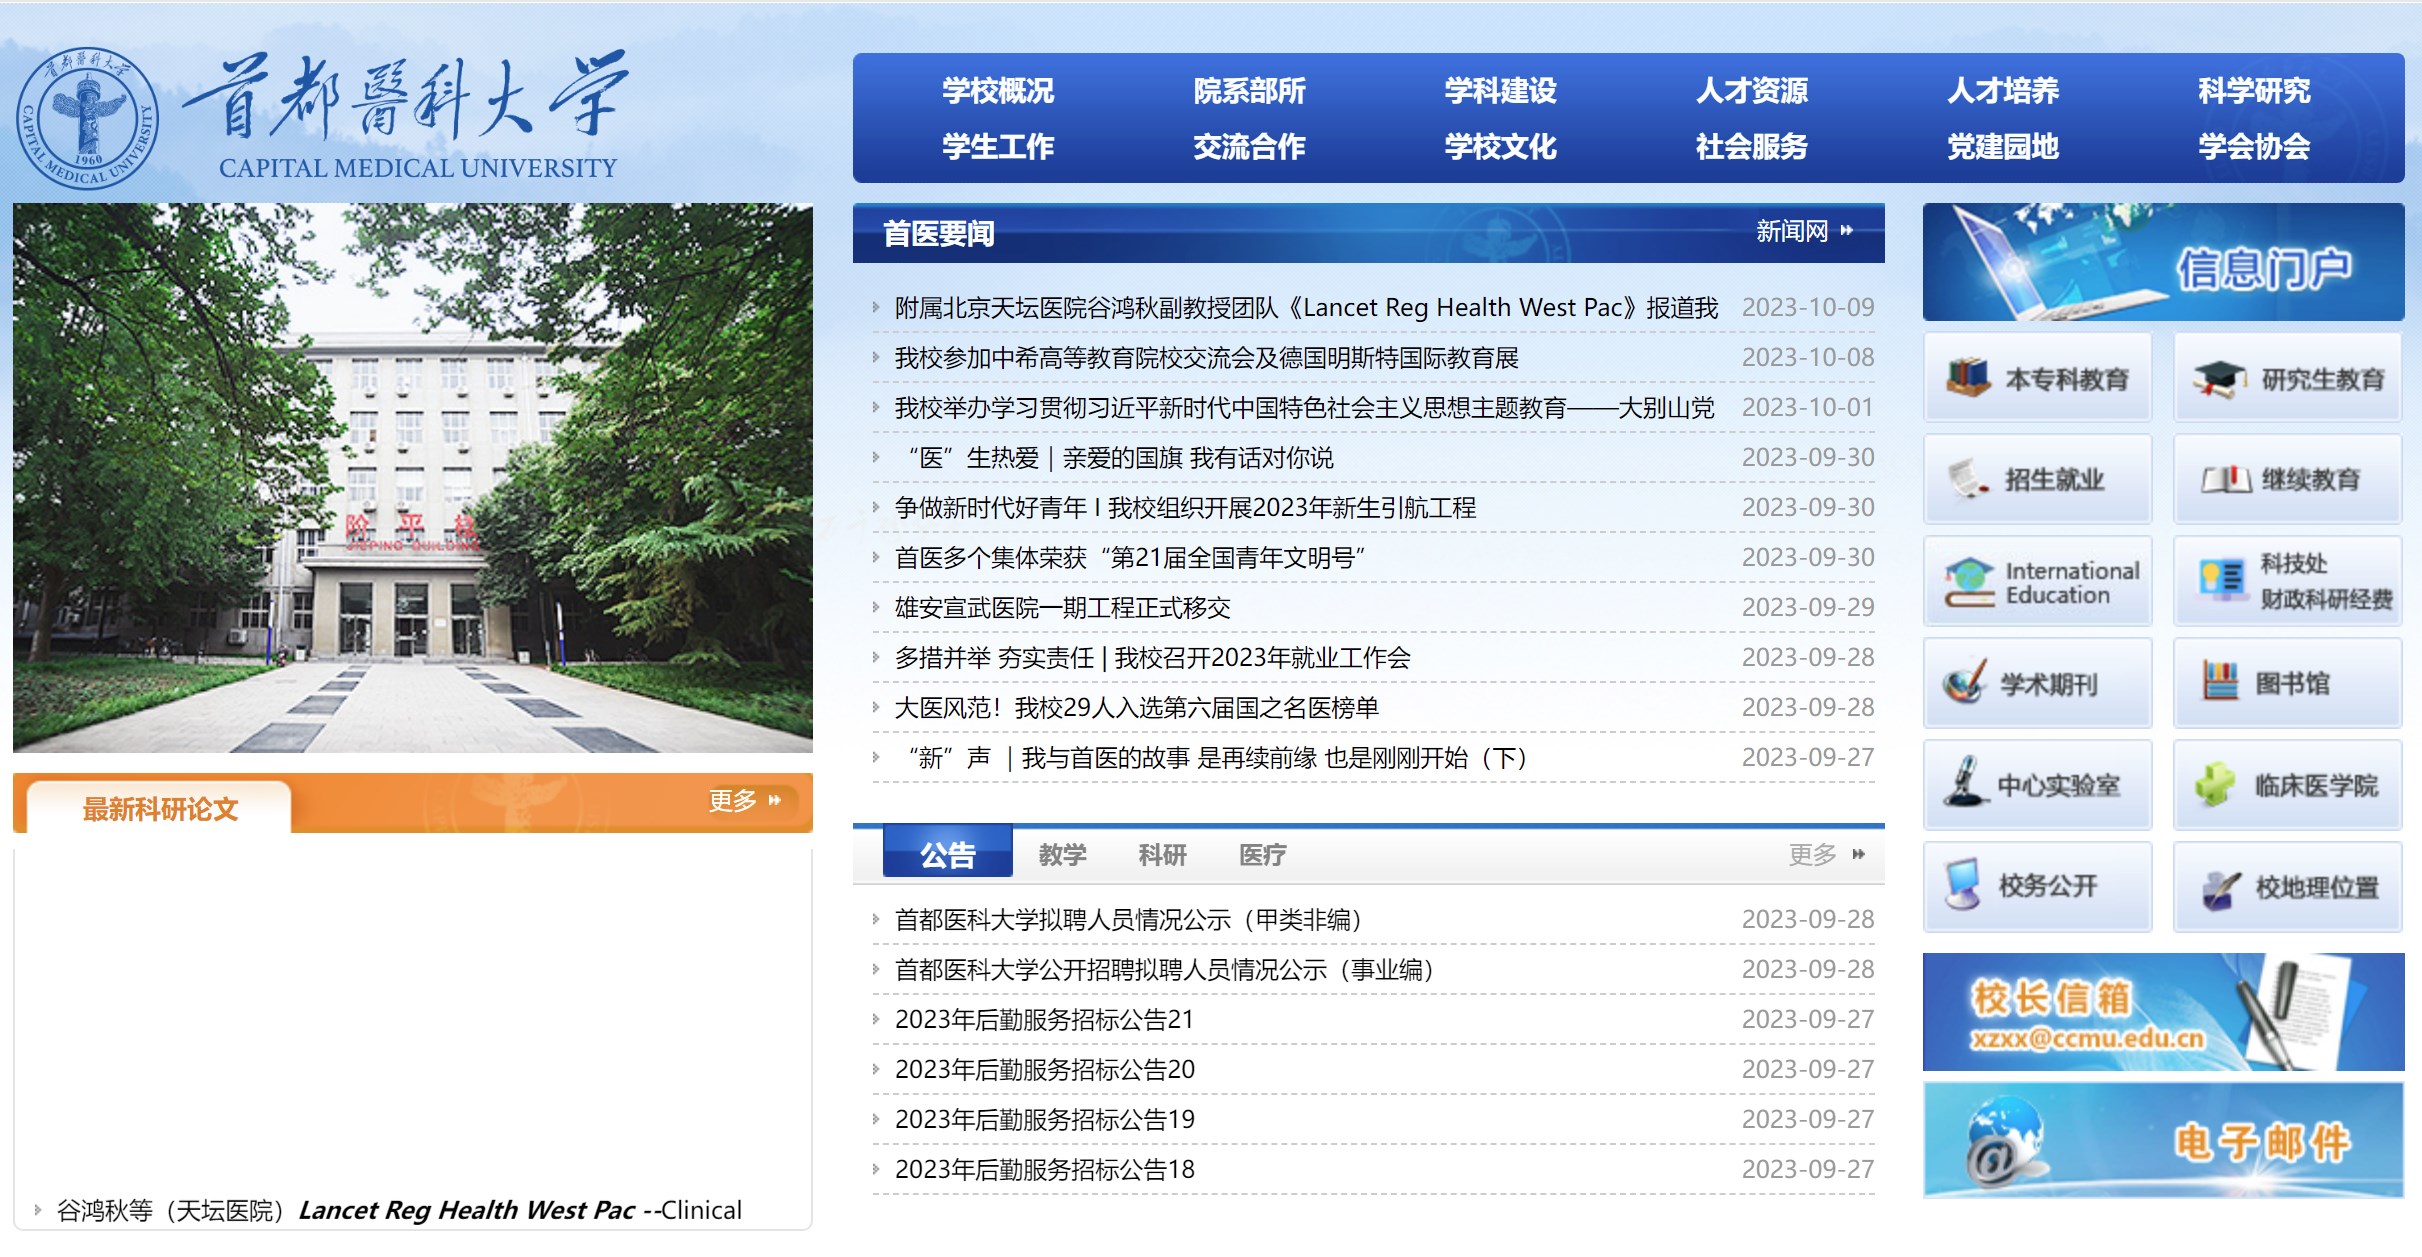
Task: Open the 雄安宣武医院一期工程正式移交 news link
Action: pos(1062,608)
